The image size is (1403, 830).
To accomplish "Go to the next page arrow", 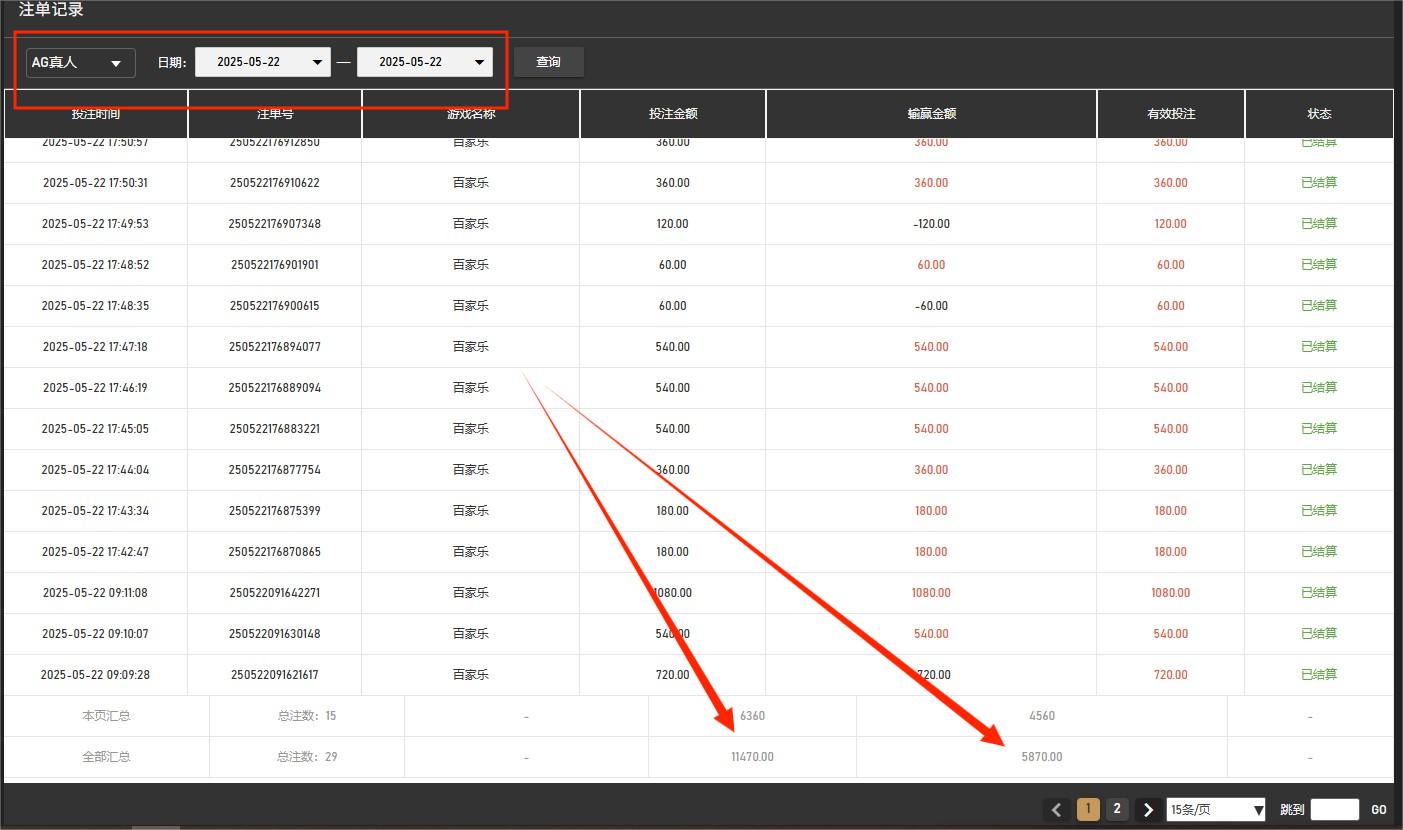I will 1148,810.
